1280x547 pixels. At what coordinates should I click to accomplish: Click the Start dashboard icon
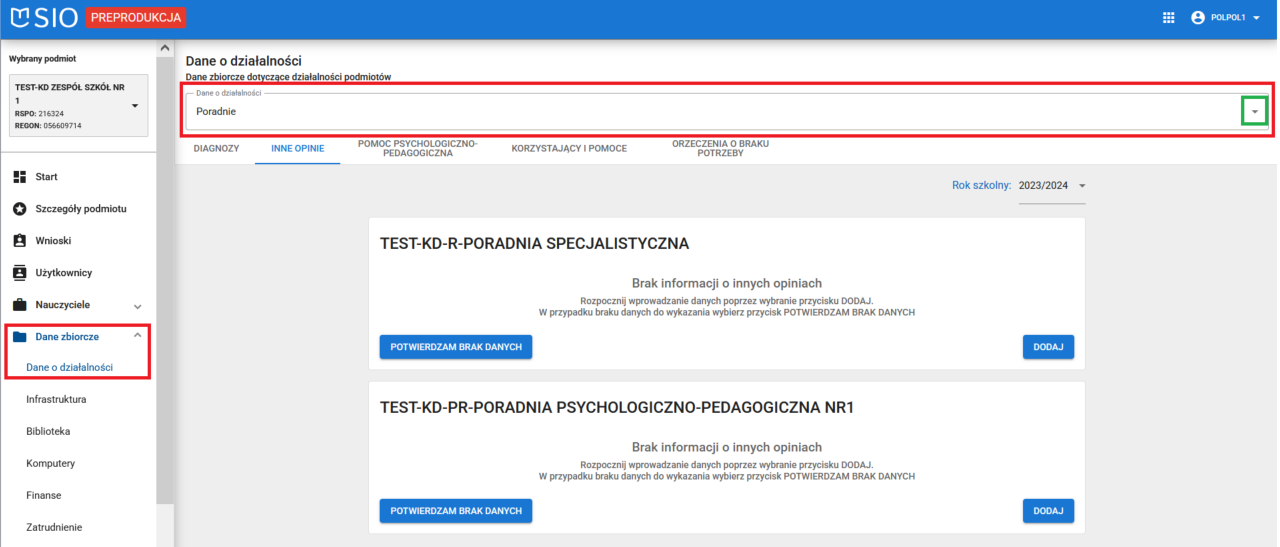(19, 177)
